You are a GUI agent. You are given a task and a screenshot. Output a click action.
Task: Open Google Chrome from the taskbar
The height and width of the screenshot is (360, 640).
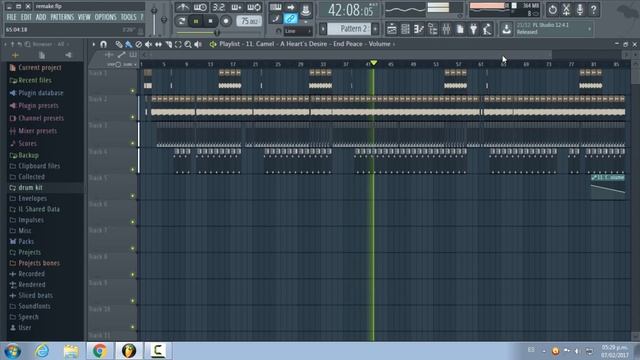(x=100, y=351)
